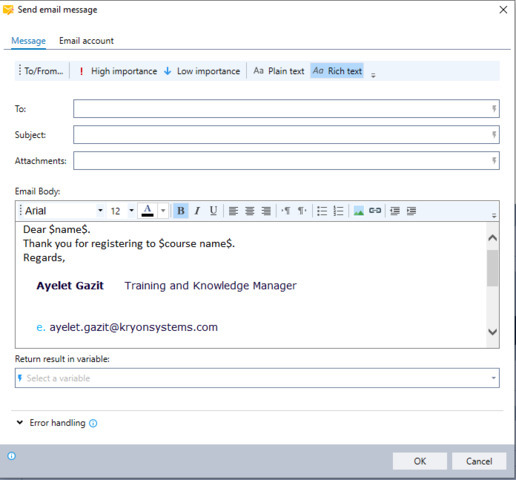The height and width of the screenshot is (480, 516).
Task: Switch to the Email account tab
Action: point(86,41)
